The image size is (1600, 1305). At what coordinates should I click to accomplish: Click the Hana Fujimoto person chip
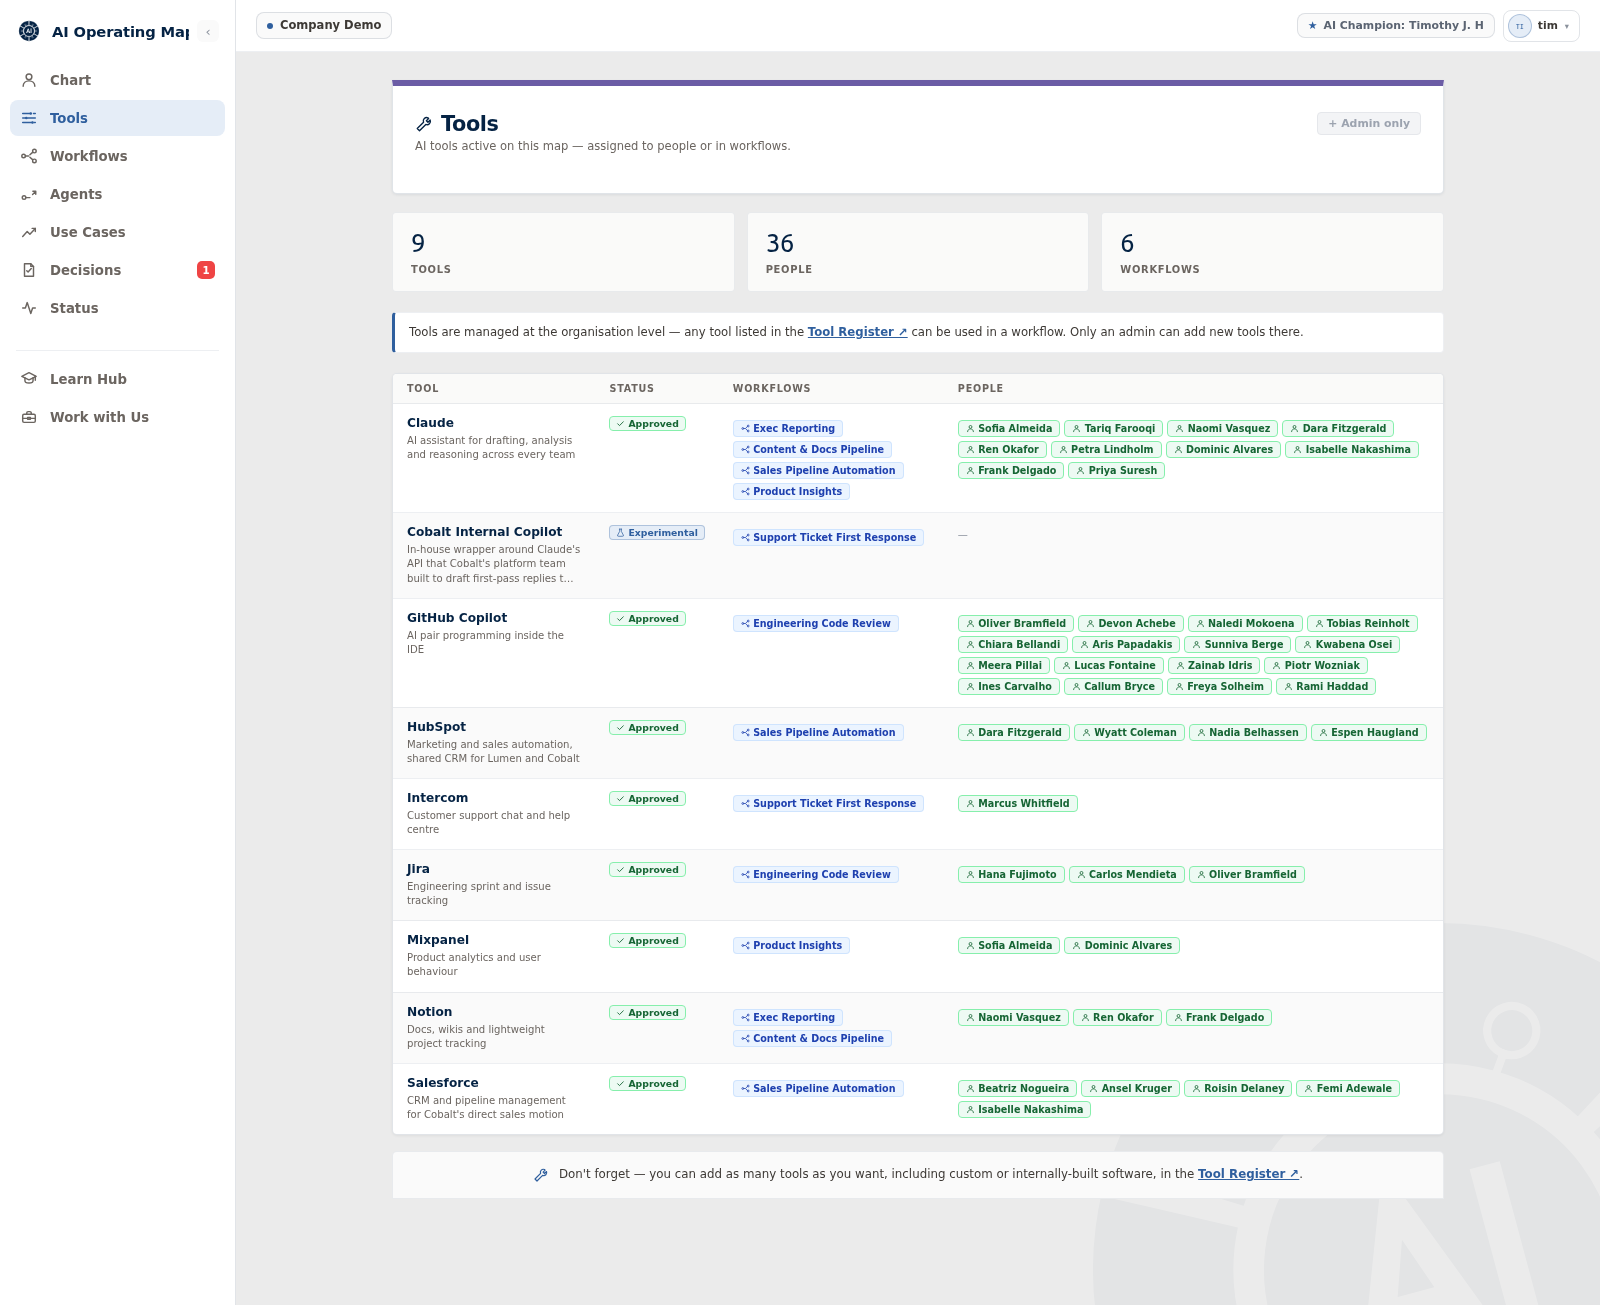1011,874
